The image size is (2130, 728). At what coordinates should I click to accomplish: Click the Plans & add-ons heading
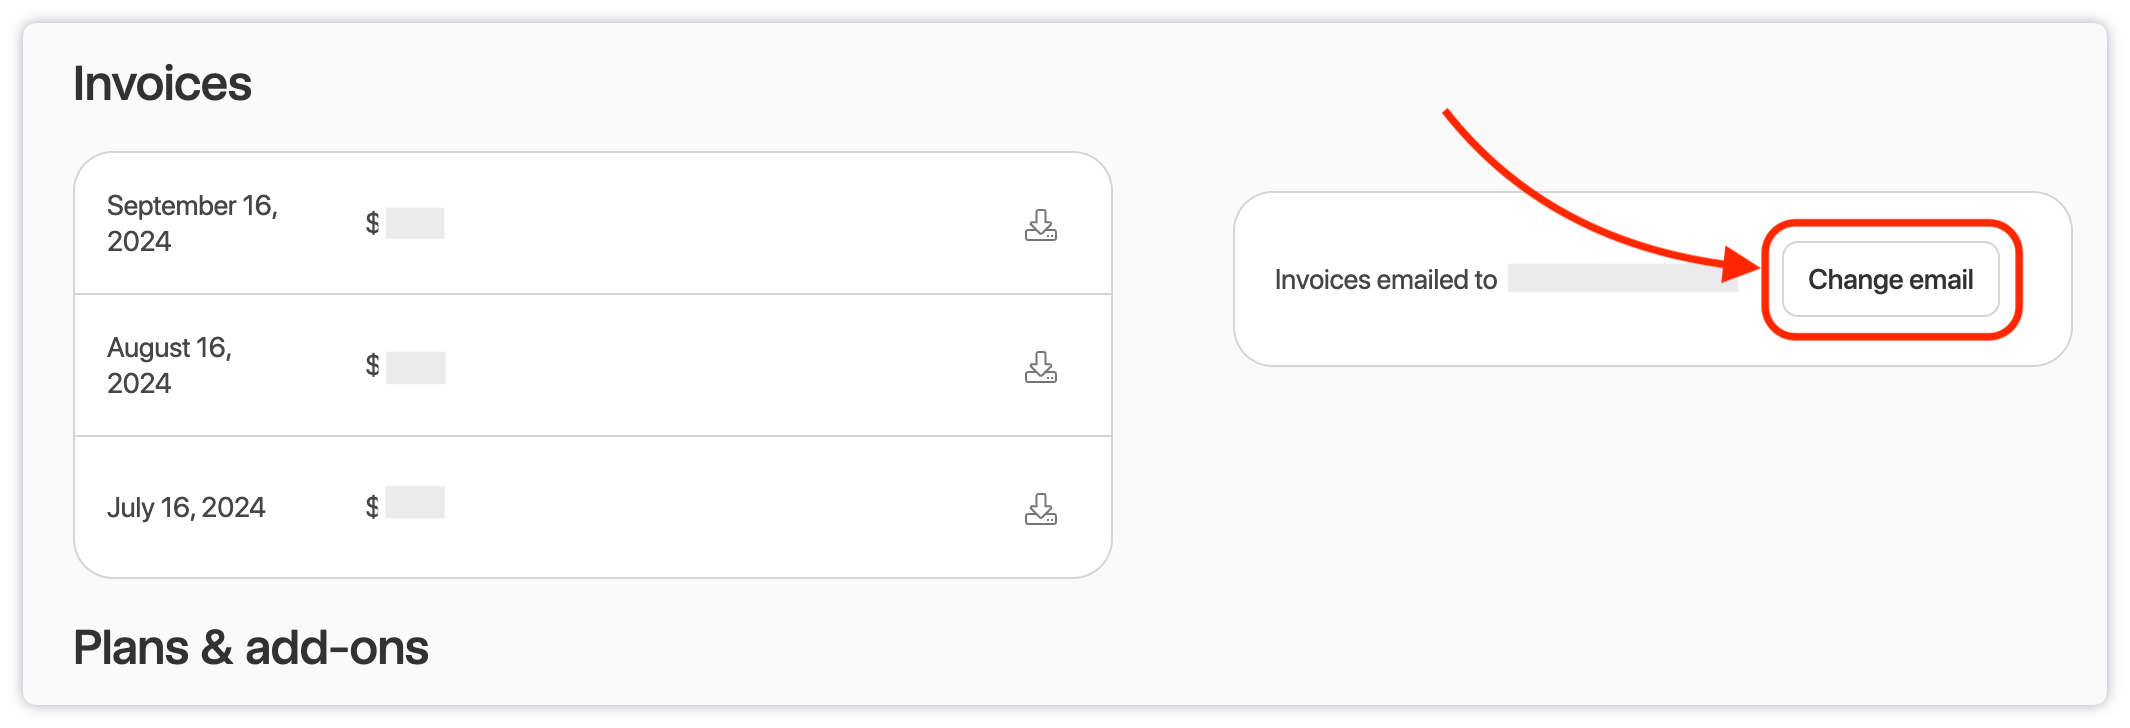click(x=250, y=648)
